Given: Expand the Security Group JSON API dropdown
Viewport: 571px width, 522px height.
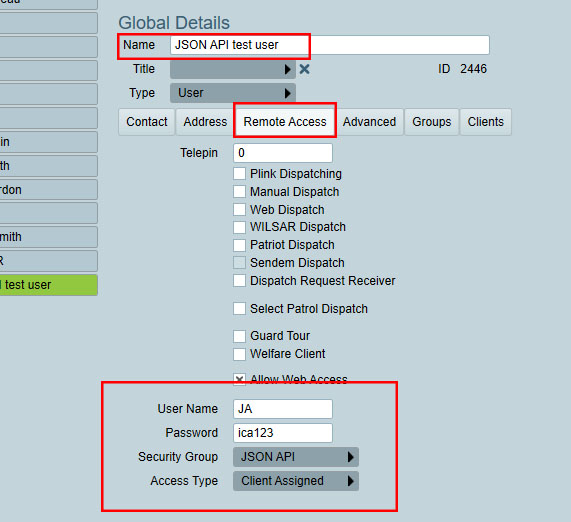Looking at the screenshot, I should tap(296, 457).
